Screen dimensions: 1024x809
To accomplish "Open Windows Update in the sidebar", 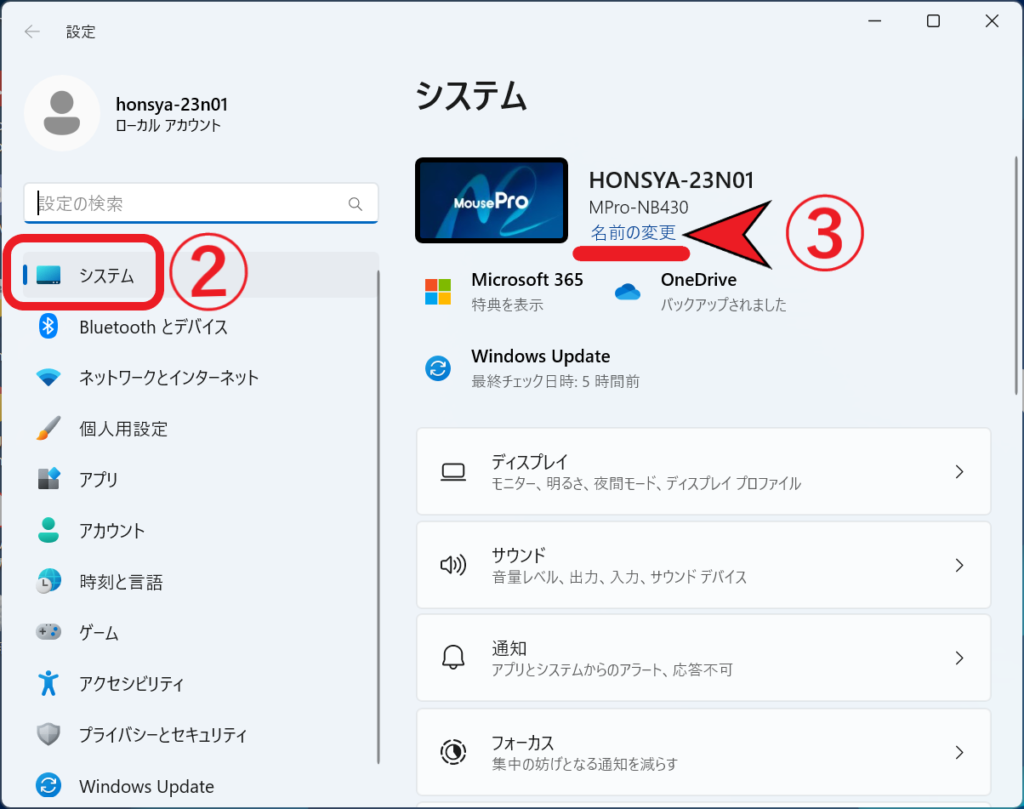I will click(x=146, y=786).
